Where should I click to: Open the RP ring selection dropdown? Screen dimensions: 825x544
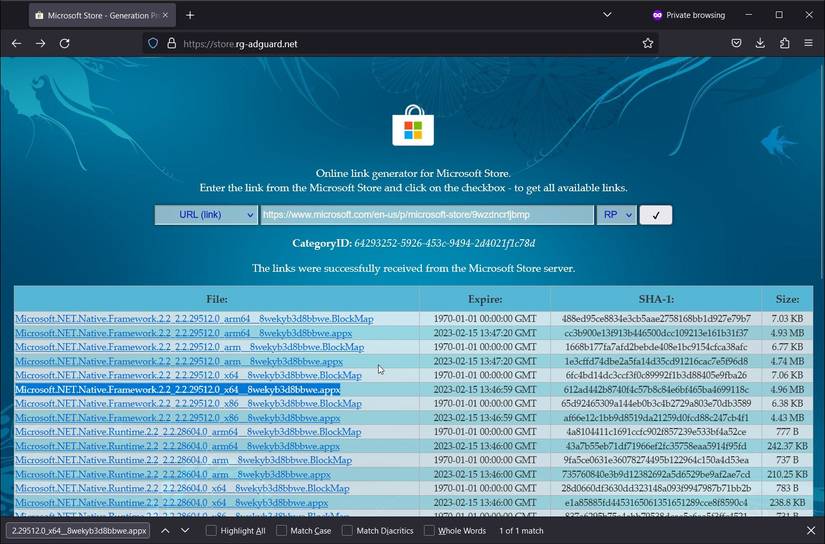click(x=616, y=215)
